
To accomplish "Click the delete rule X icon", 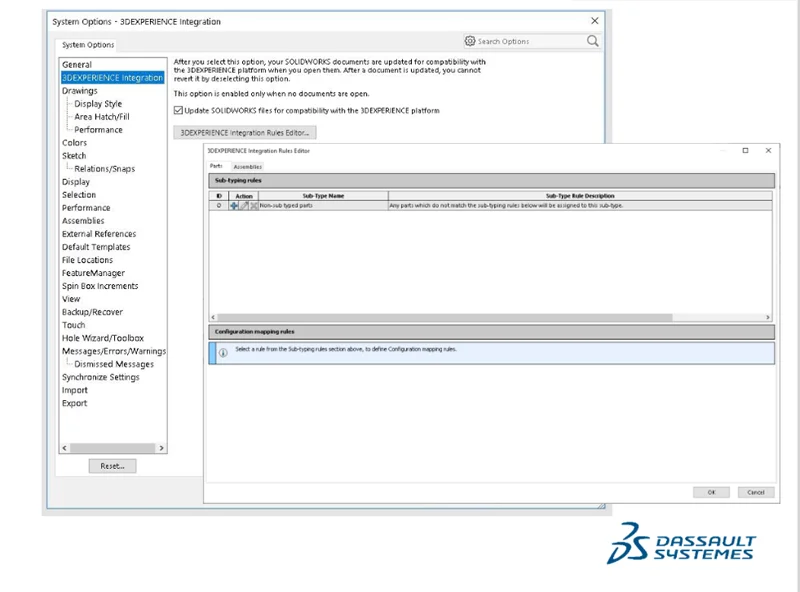I will (x=254, y=206).
